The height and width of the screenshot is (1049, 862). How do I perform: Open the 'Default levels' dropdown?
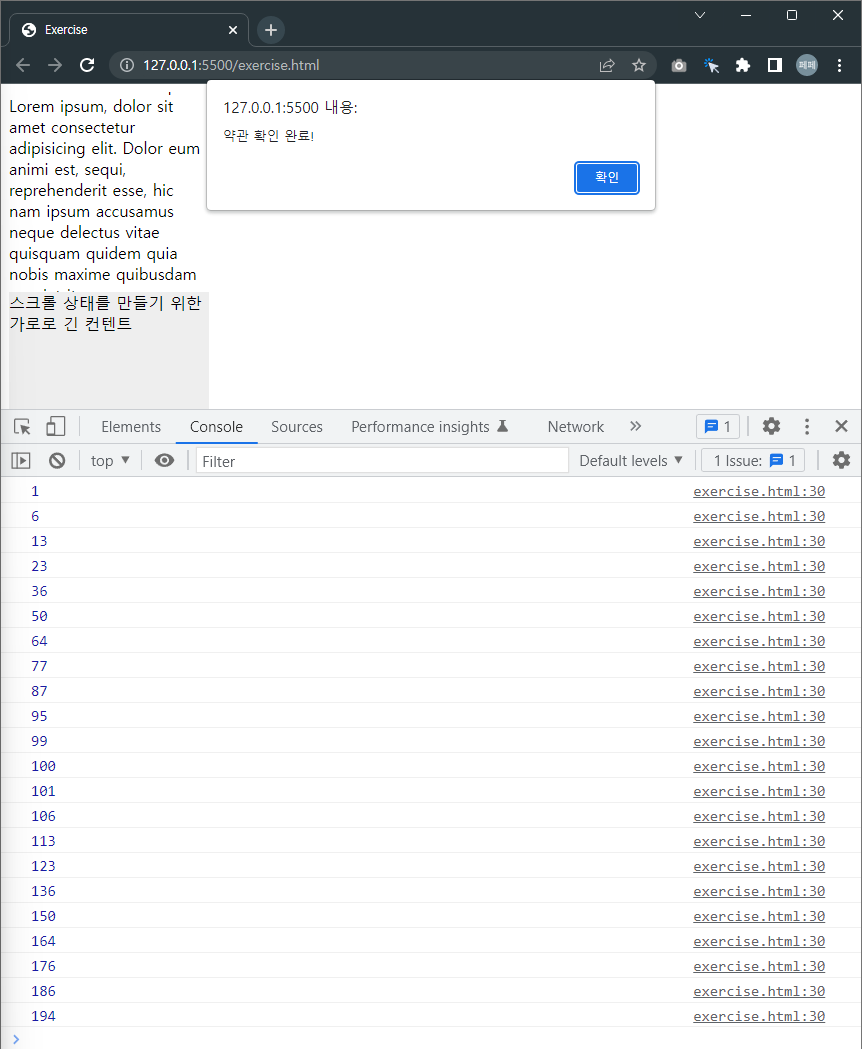630,460
